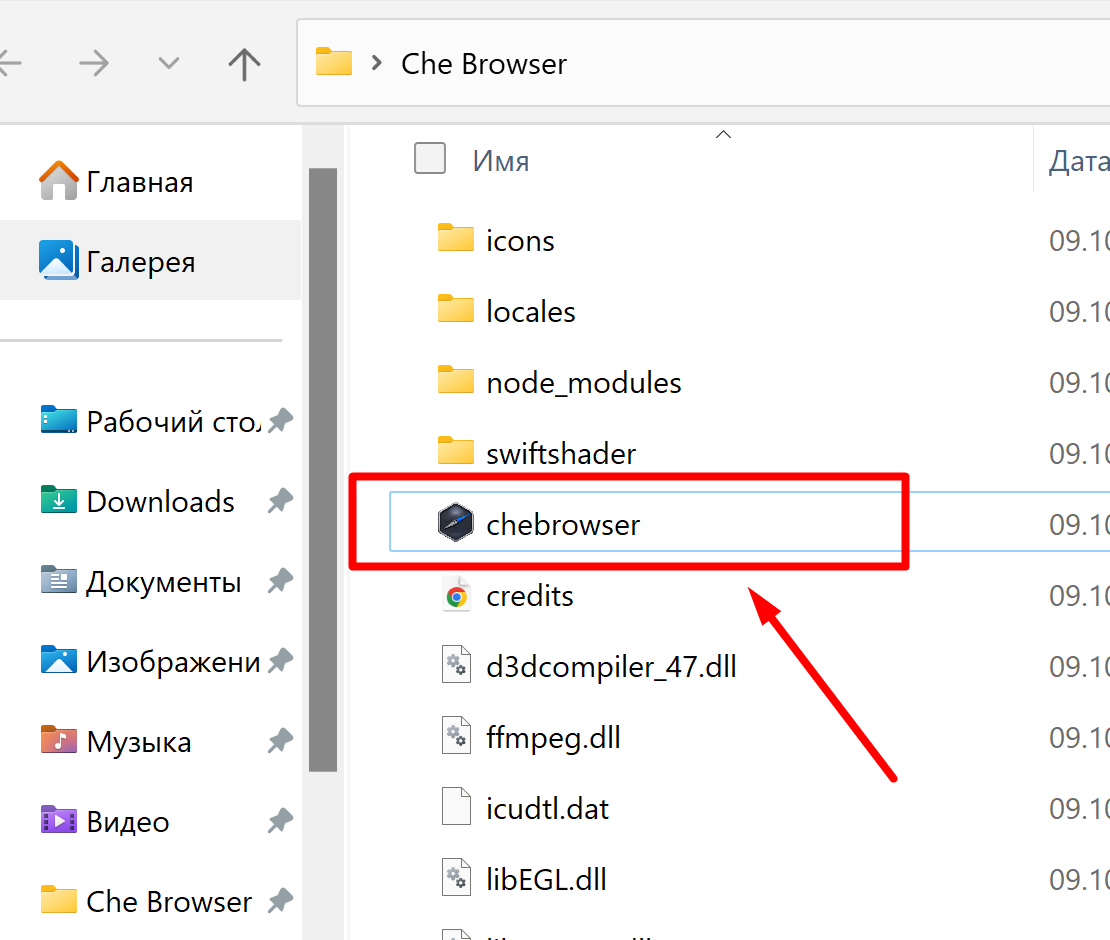The image size is (1110, 940).
Task: Click the address bar folder icon
Action: [x=333, y=62]
